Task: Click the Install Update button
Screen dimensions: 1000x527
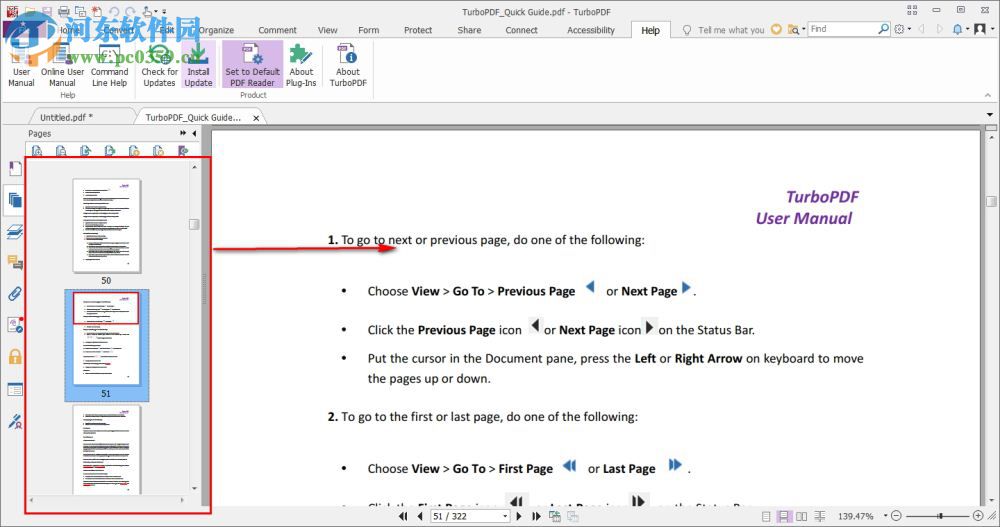Action: click(198, 66)
